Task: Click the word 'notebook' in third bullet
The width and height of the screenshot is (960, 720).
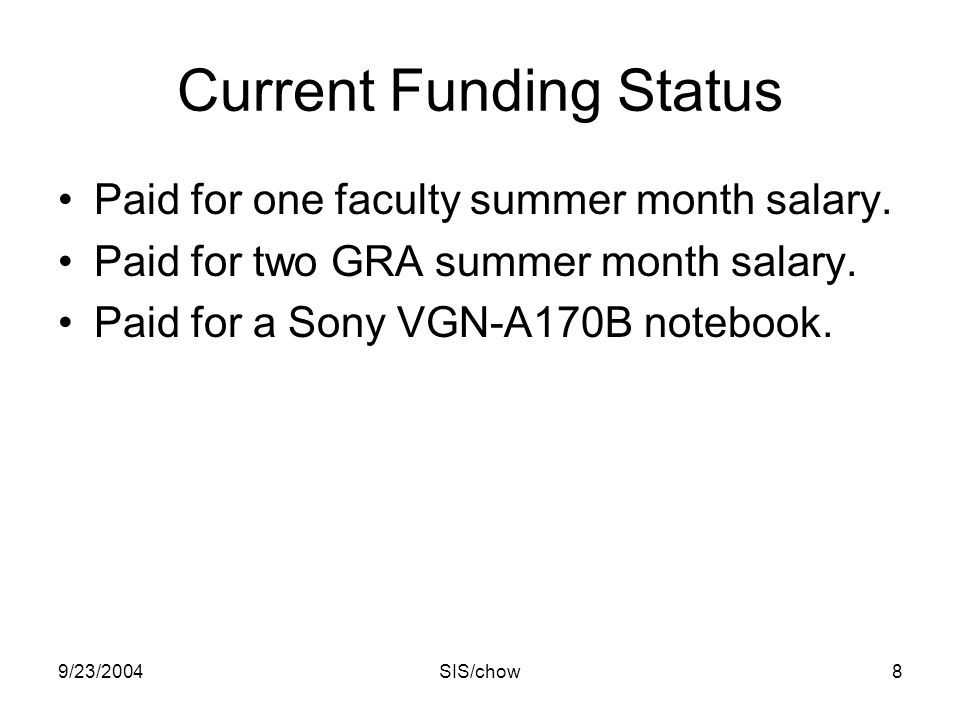Action: click(738, 322)
